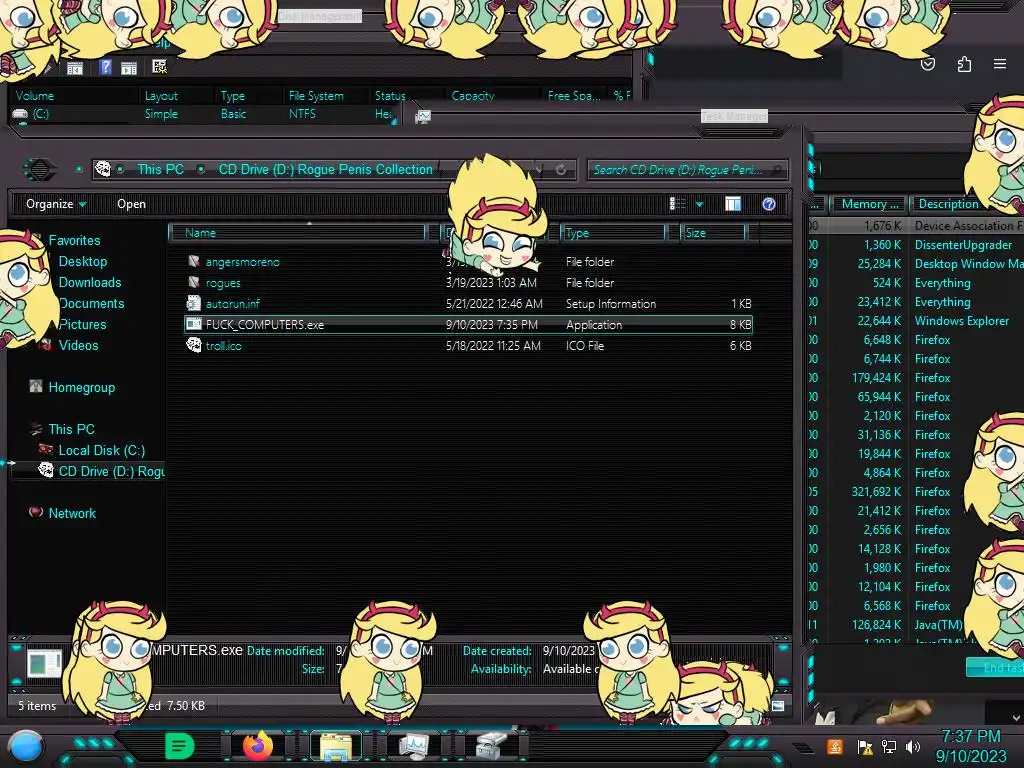This screenshot has height=768, width=1024.
Task: Switch to Disk Management on the taskbar
Action: tap(491, 746)
